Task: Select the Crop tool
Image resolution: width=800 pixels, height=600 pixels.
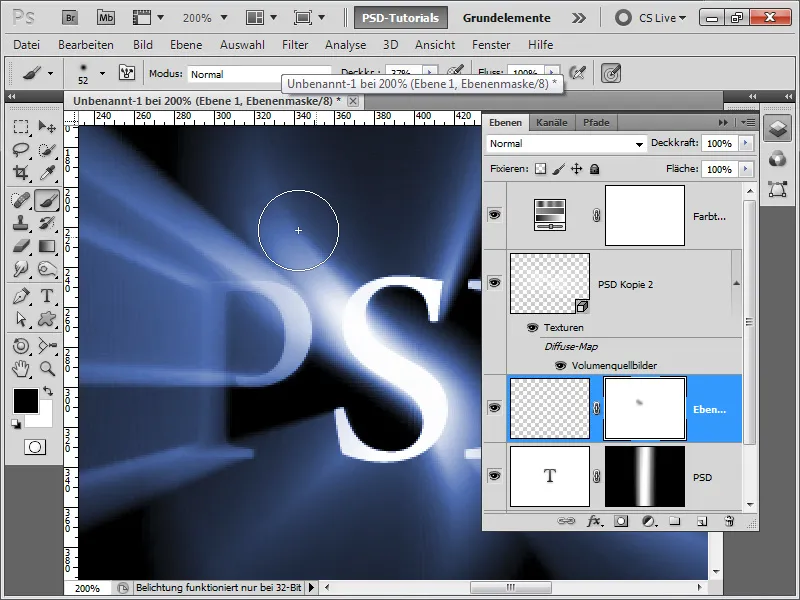Action: coord(20,173)
